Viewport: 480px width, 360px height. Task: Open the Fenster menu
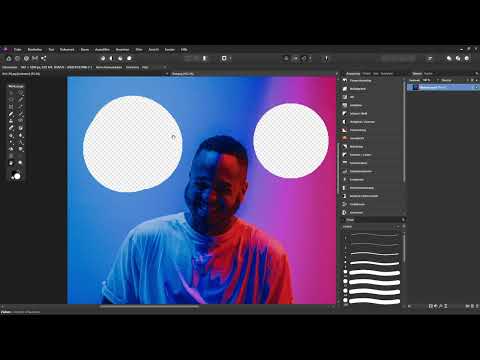point(170,49)
